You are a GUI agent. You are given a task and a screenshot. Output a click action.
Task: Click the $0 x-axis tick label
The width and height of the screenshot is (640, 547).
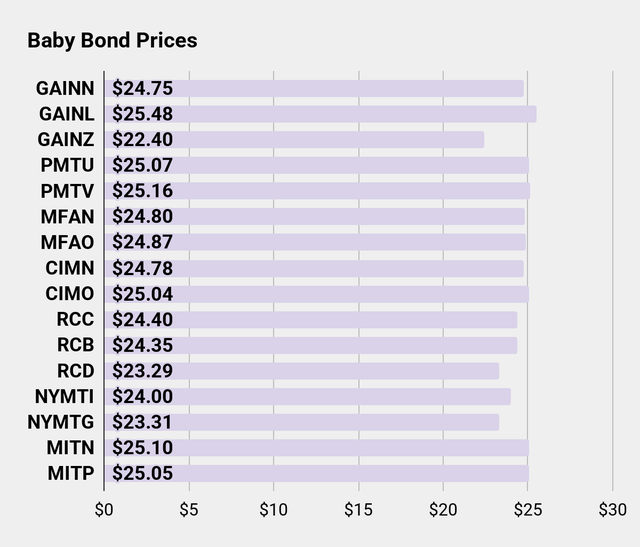click(x=104, y=509)
